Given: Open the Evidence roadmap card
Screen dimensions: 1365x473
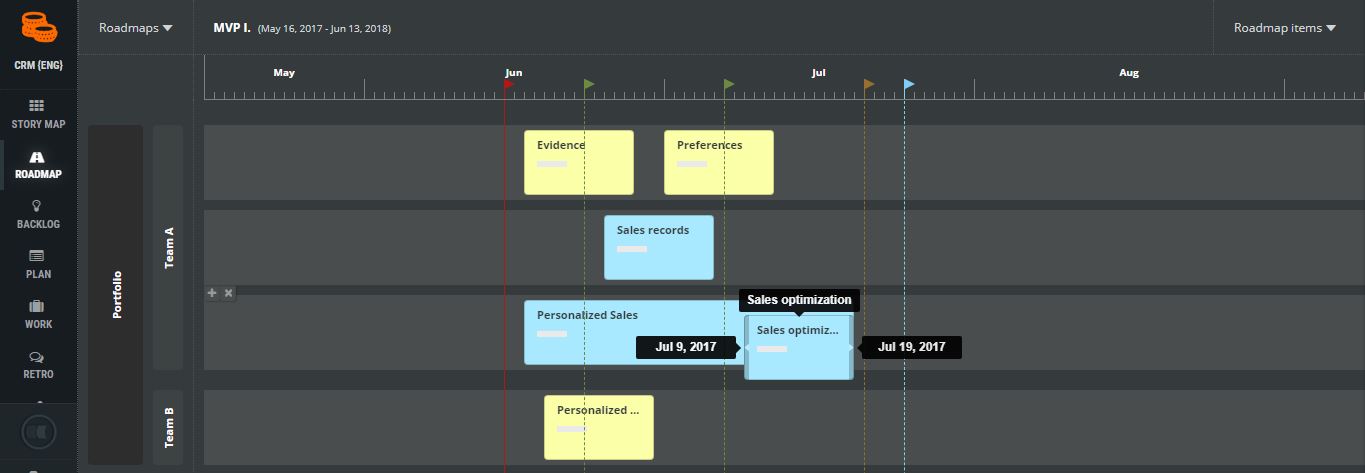Looking at the screenshot, I should (x=579, y=162).
